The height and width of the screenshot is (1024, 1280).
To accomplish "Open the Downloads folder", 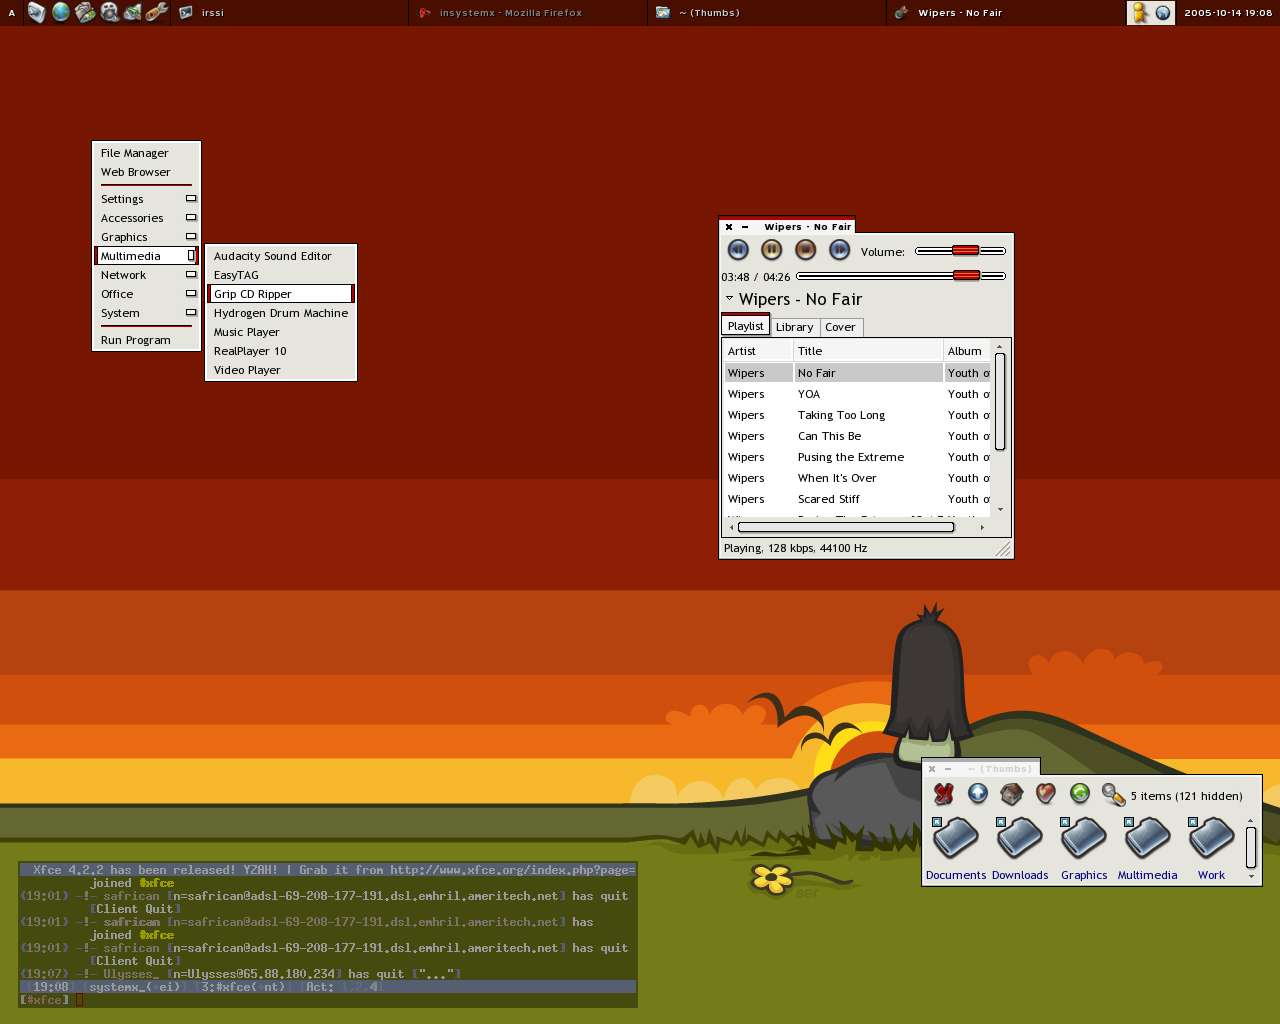I will tap(1020, 848).
